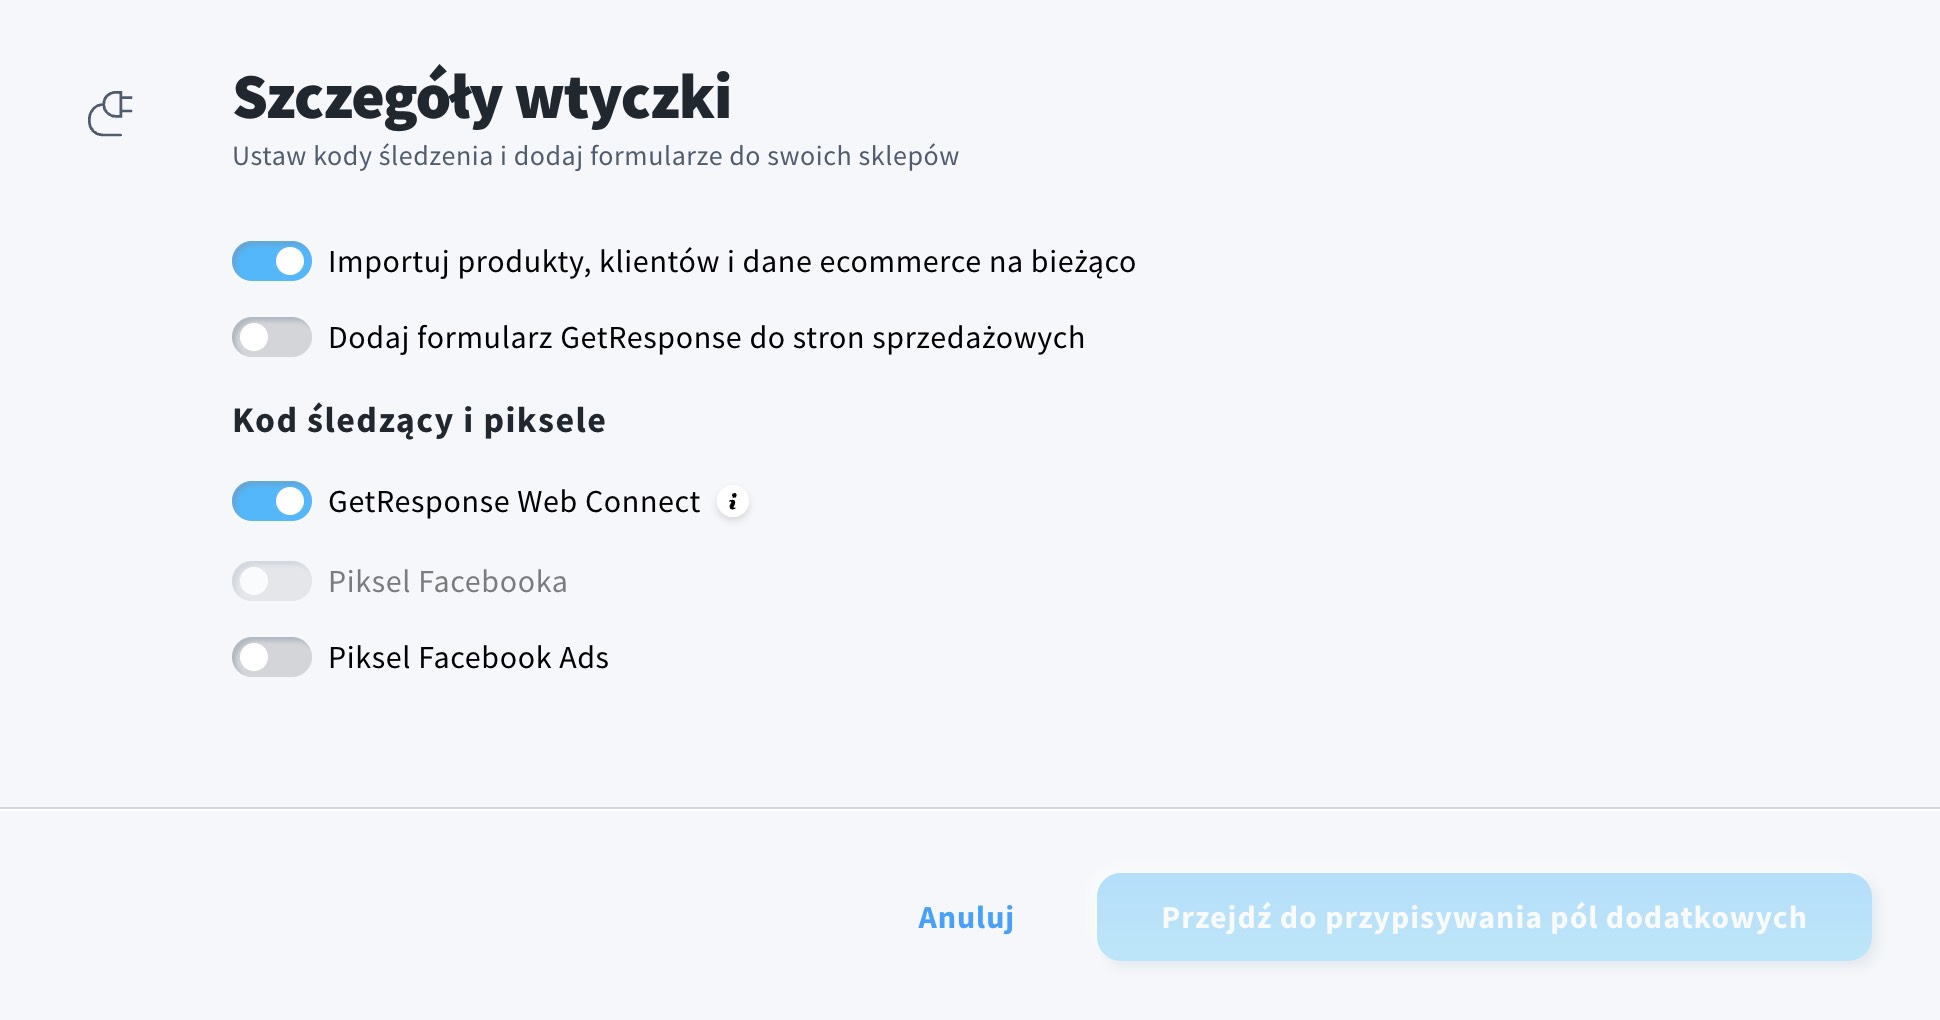The image size is (1940, 1020).
Task: Open the GetResponse Web Connect info tooltip icon
Action: pos(733,501)
